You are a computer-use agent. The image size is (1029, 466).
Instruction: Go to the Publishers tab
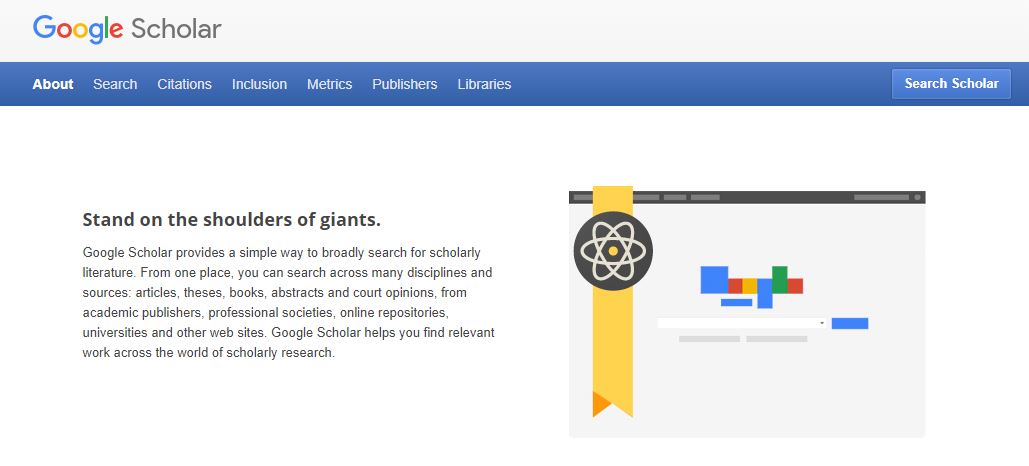pos(404,84)
